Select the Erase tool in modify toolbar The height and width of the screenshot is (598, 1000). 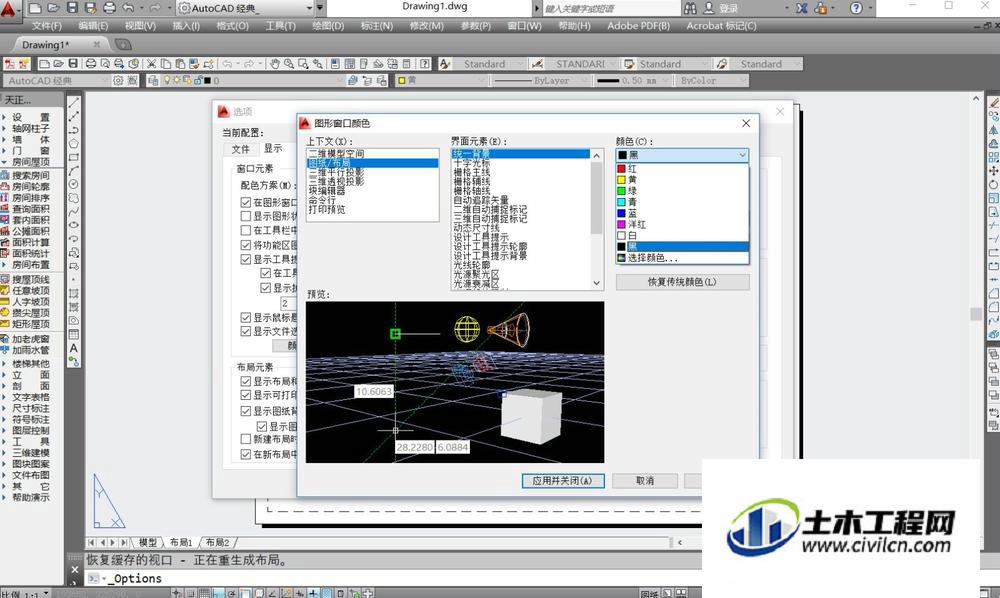pos(994,102)
